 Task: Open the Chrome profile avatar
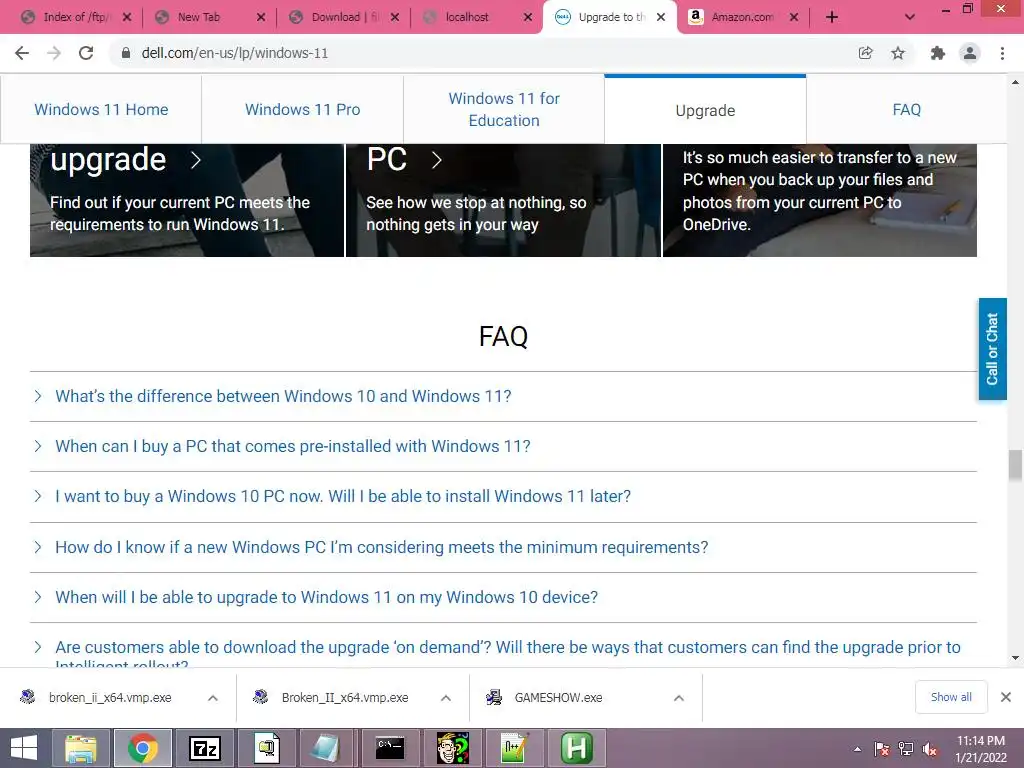[x=970, y=53]
